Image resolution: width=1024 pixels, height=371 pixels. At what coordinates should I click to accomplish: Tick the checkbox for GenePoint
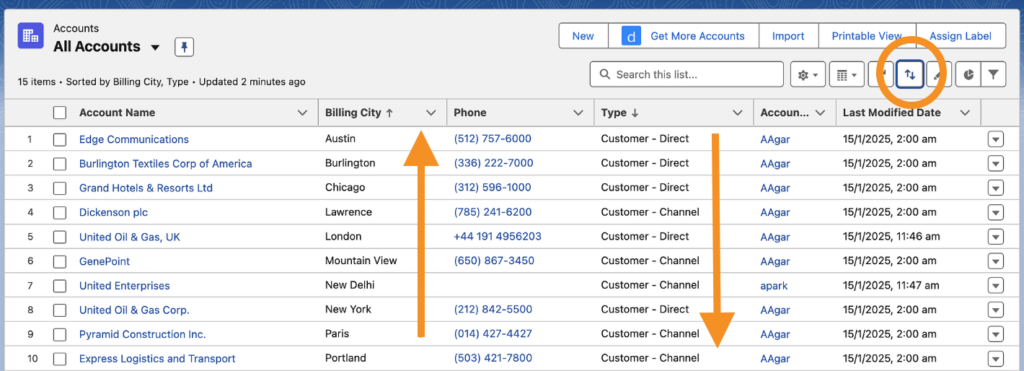point(60,261)
